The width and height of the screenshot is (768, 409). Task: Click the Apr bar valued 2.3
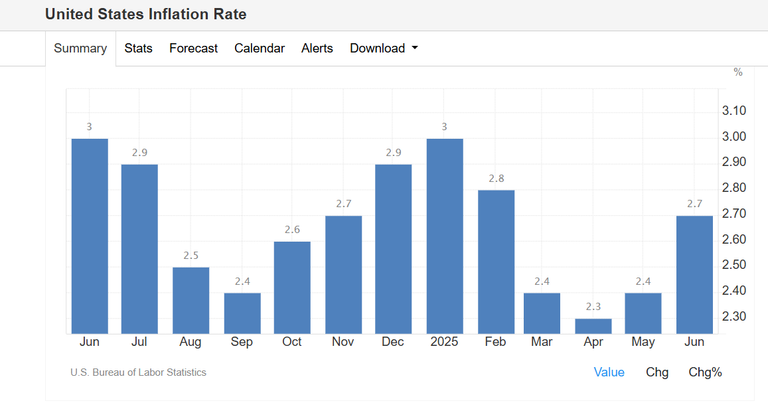[x=593, y=326]
